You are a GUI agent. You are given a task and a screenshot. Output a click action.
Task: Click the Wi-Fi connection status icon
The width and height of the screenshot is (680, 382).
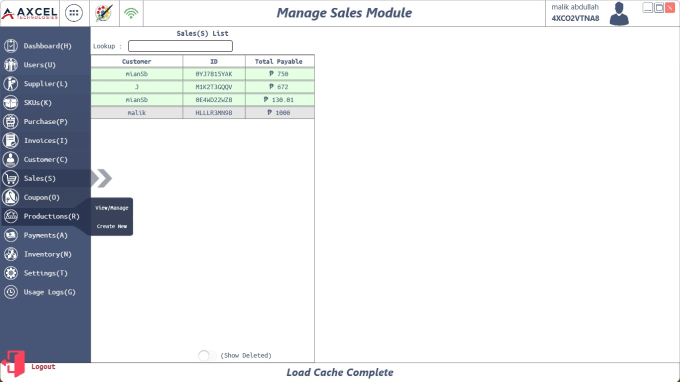click(x=131, y=13)
